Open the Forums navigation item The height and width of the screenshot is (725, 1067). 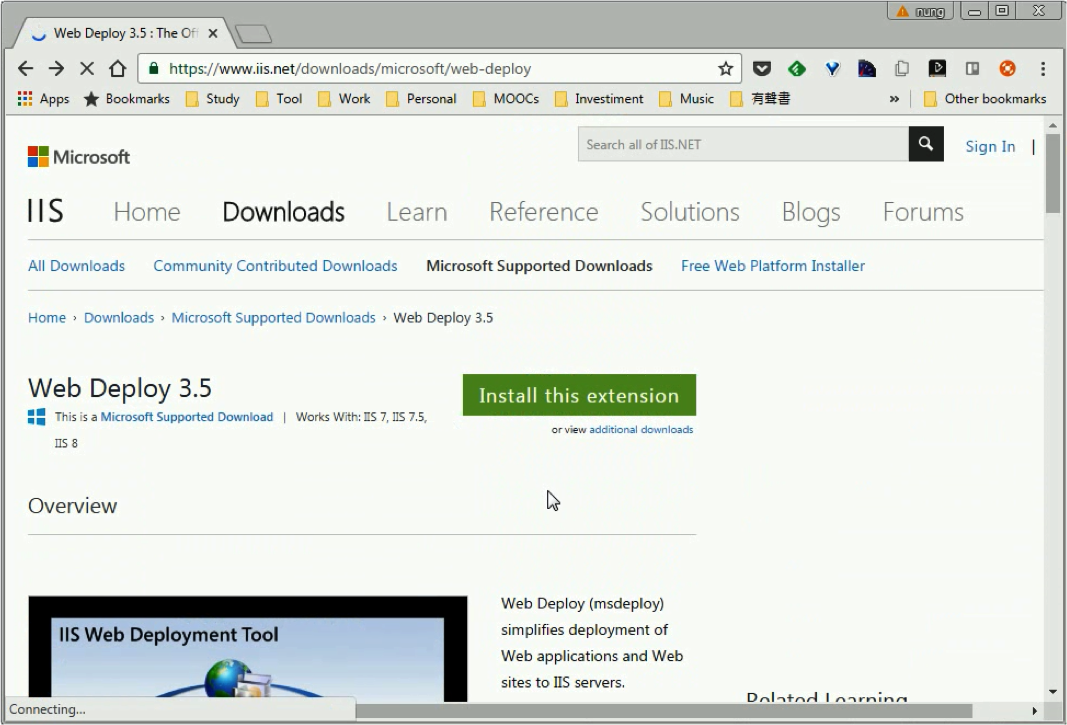pyautogui.click(x=923, y=212)
